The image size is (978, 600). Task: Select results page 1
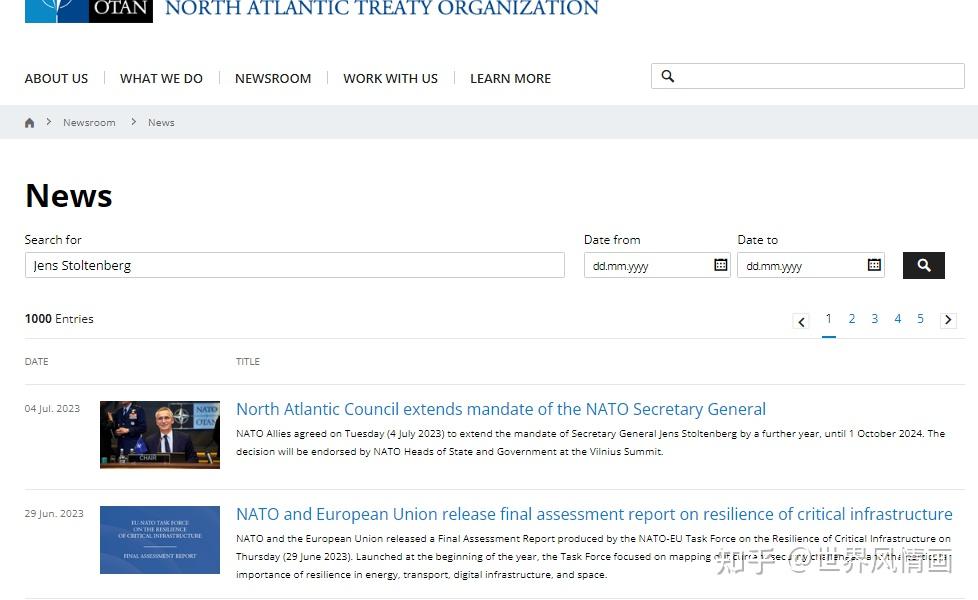pyautogui.click(x=828, y=319)
